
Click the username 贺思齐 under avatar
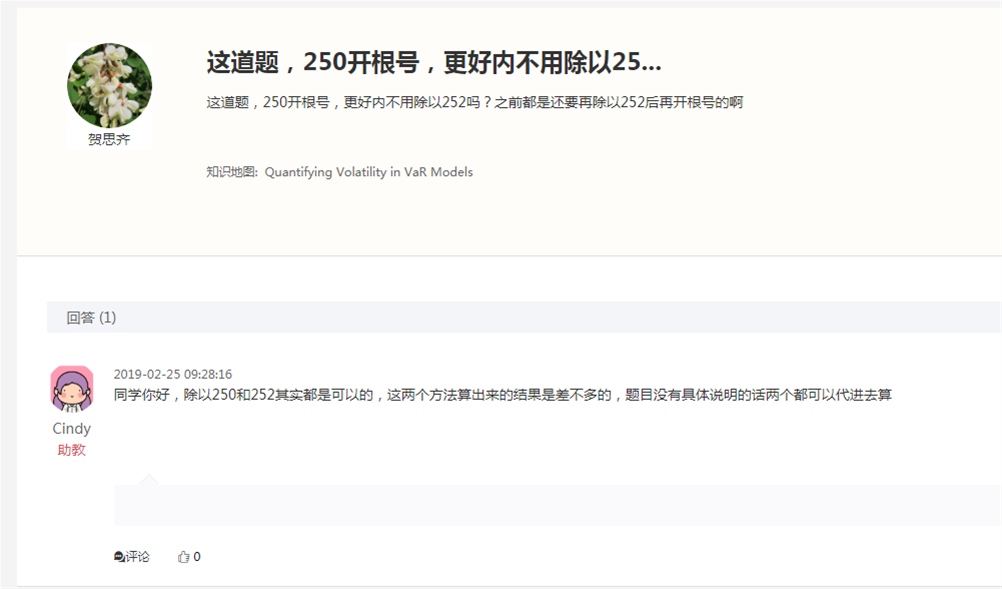point(109,139)
